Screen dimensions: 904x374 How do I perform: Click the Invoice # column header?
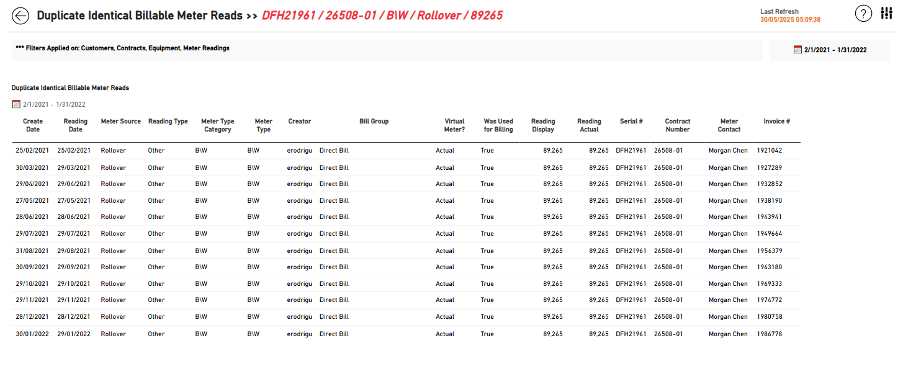[x=777, y=121]
